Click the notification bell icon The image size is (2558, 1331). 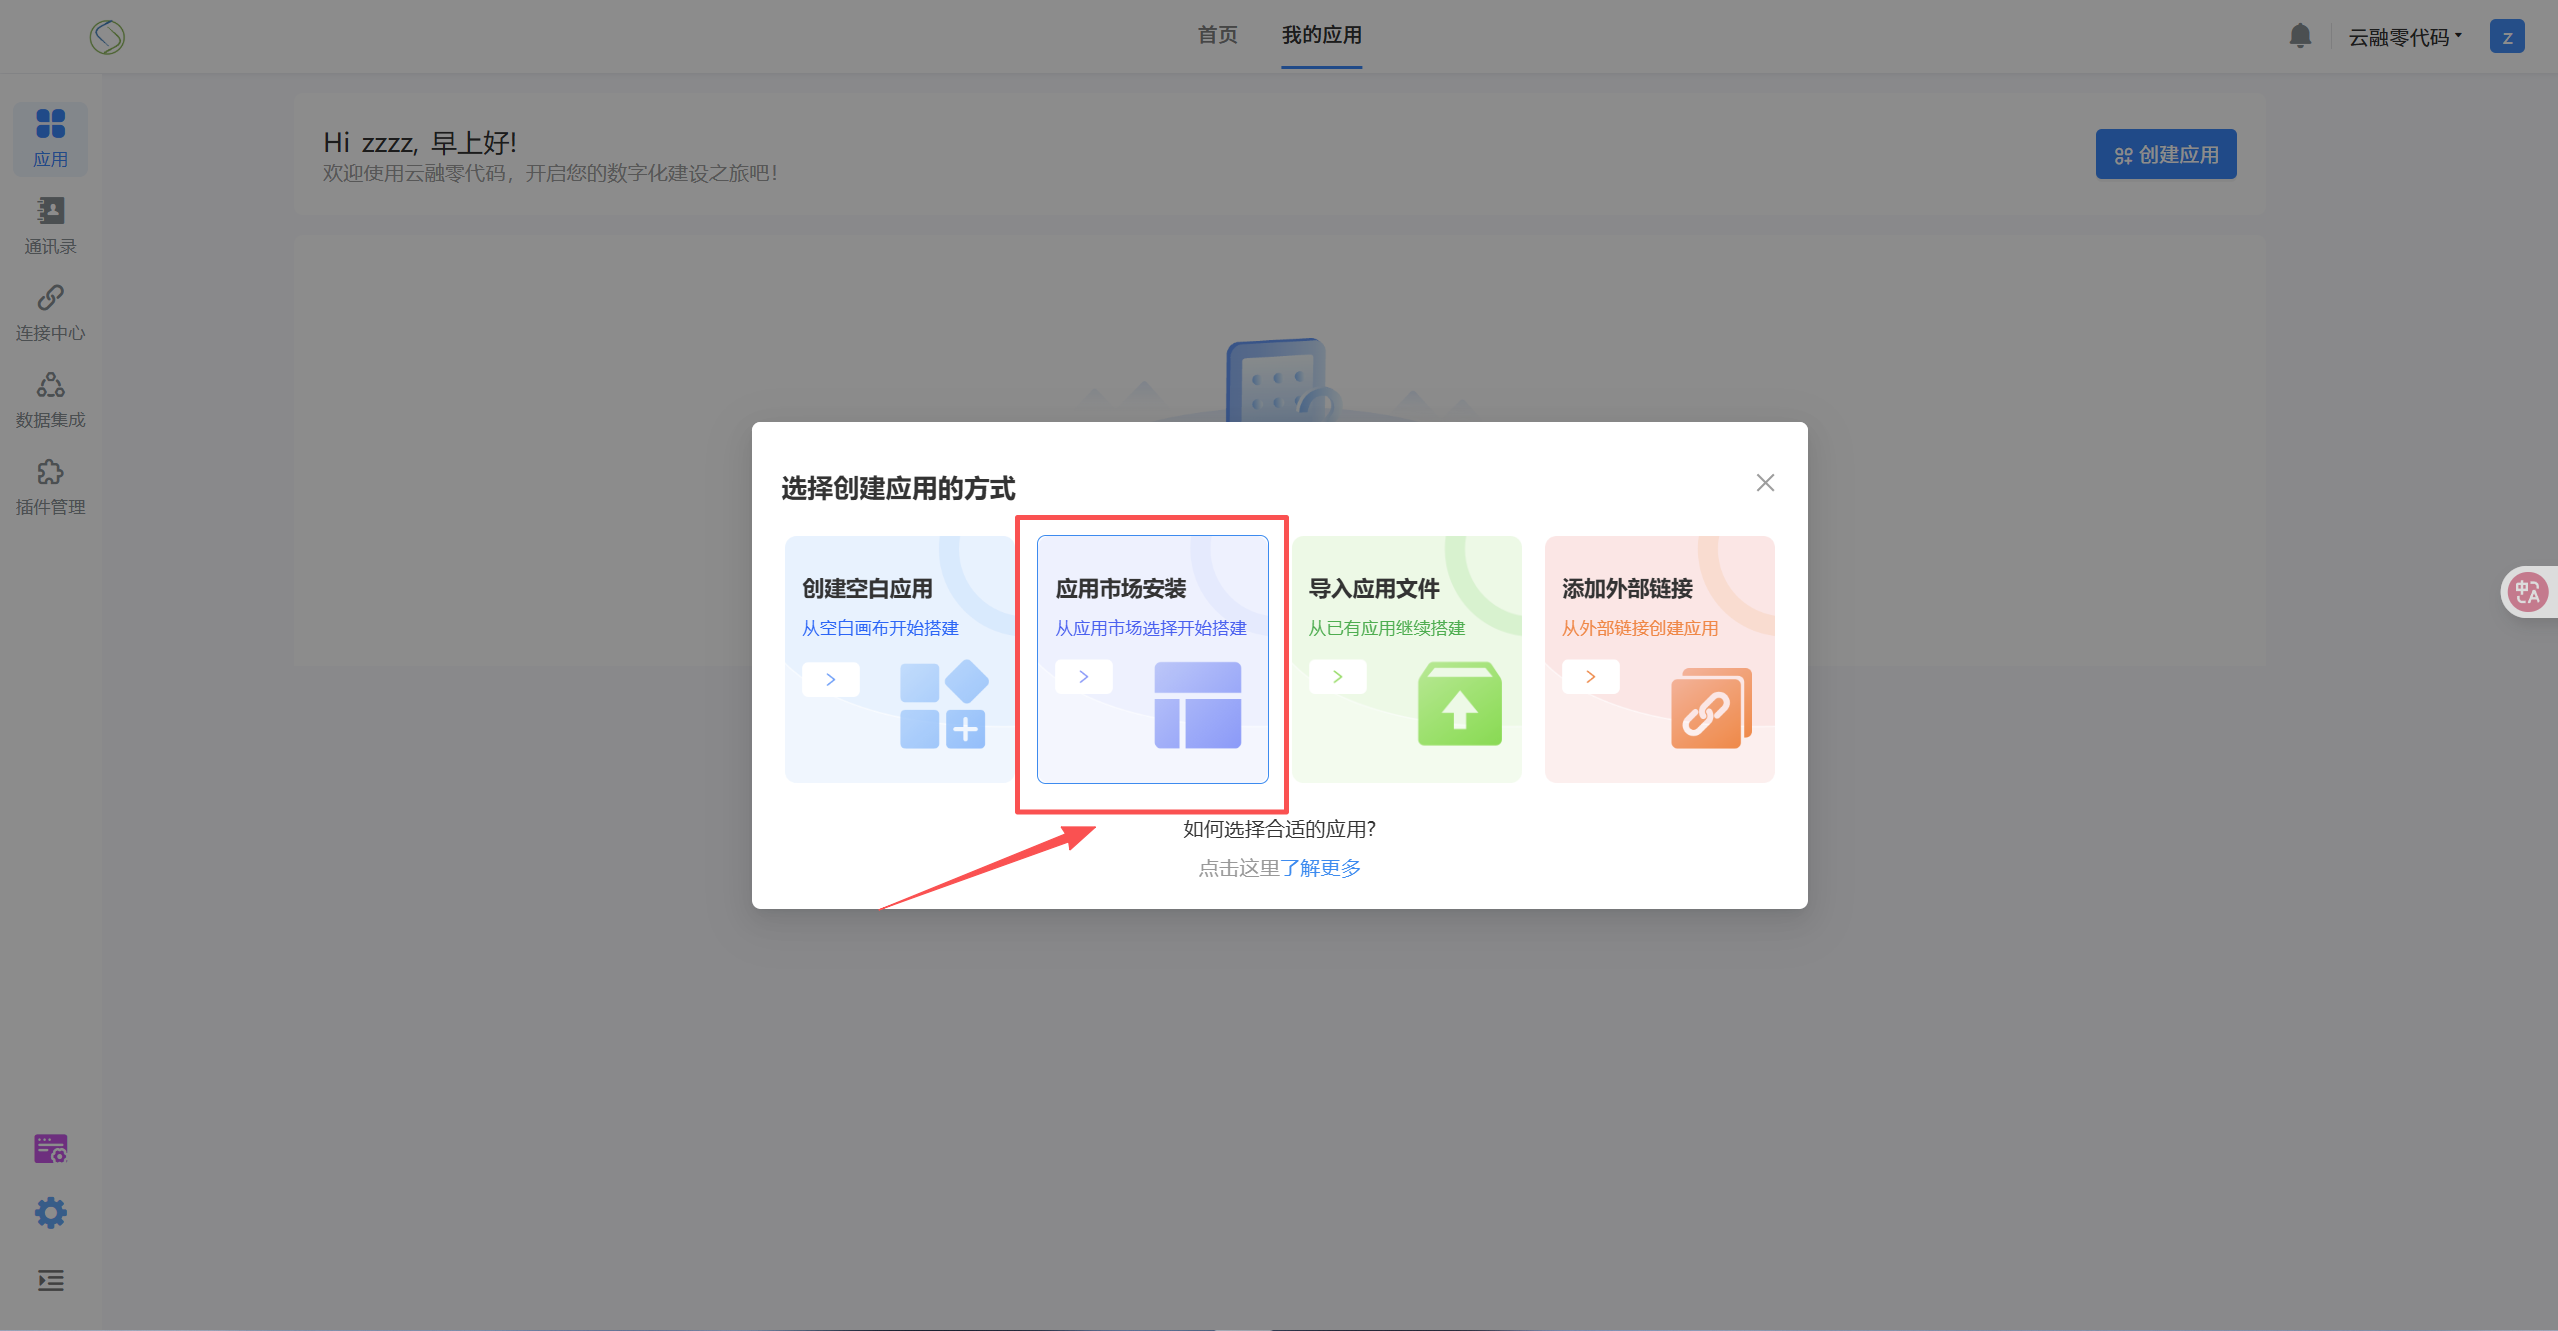2300,37
